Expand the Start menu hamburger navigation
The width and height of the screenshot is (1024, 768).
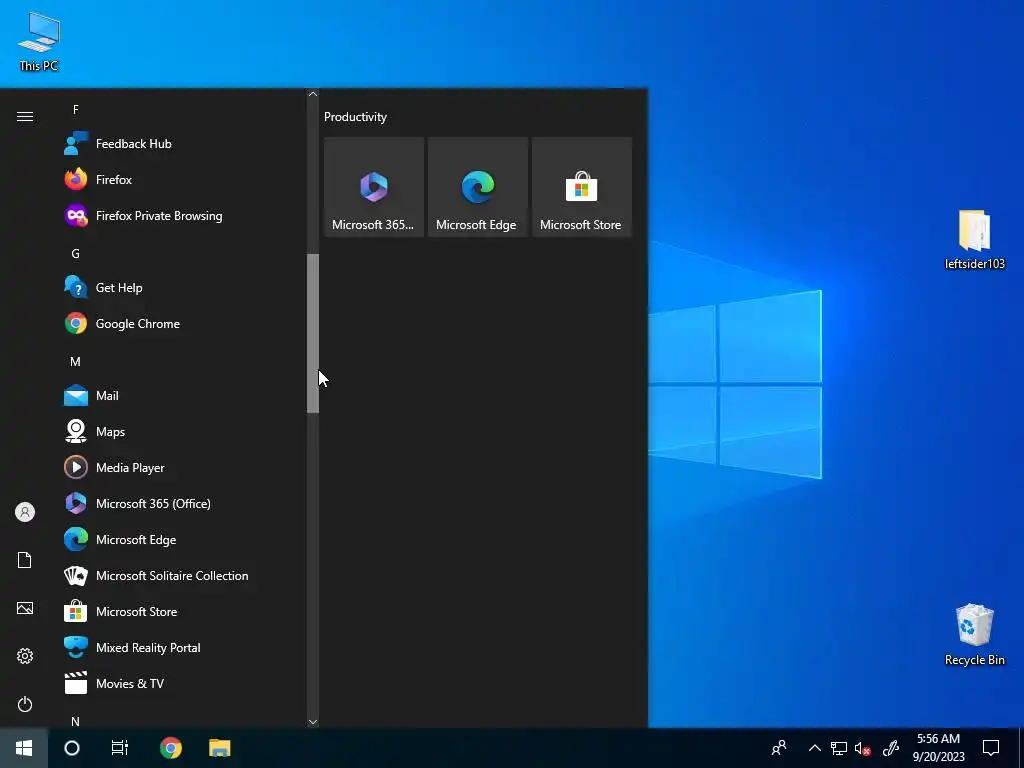click(25, 116)
